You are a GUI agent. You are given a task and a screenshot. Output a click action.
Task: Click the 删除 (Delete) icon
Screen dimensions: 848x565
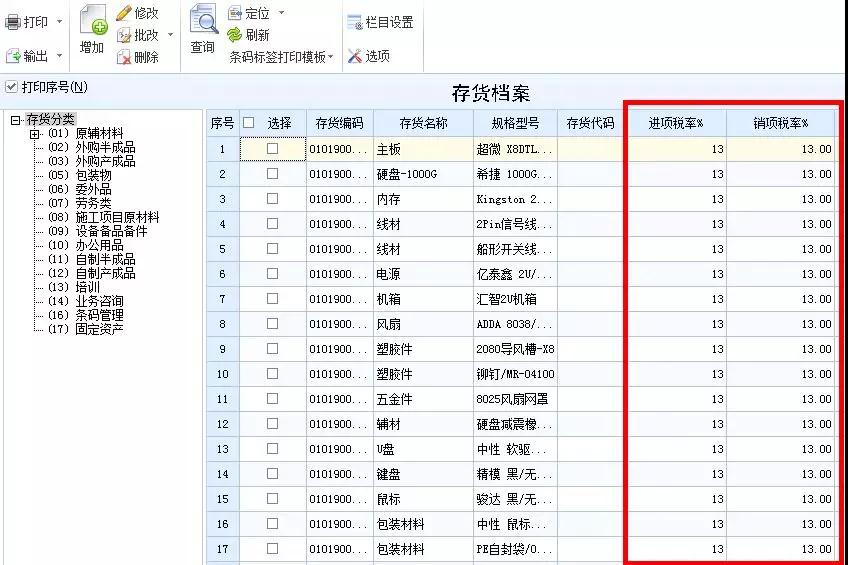(x=124, y=57)
